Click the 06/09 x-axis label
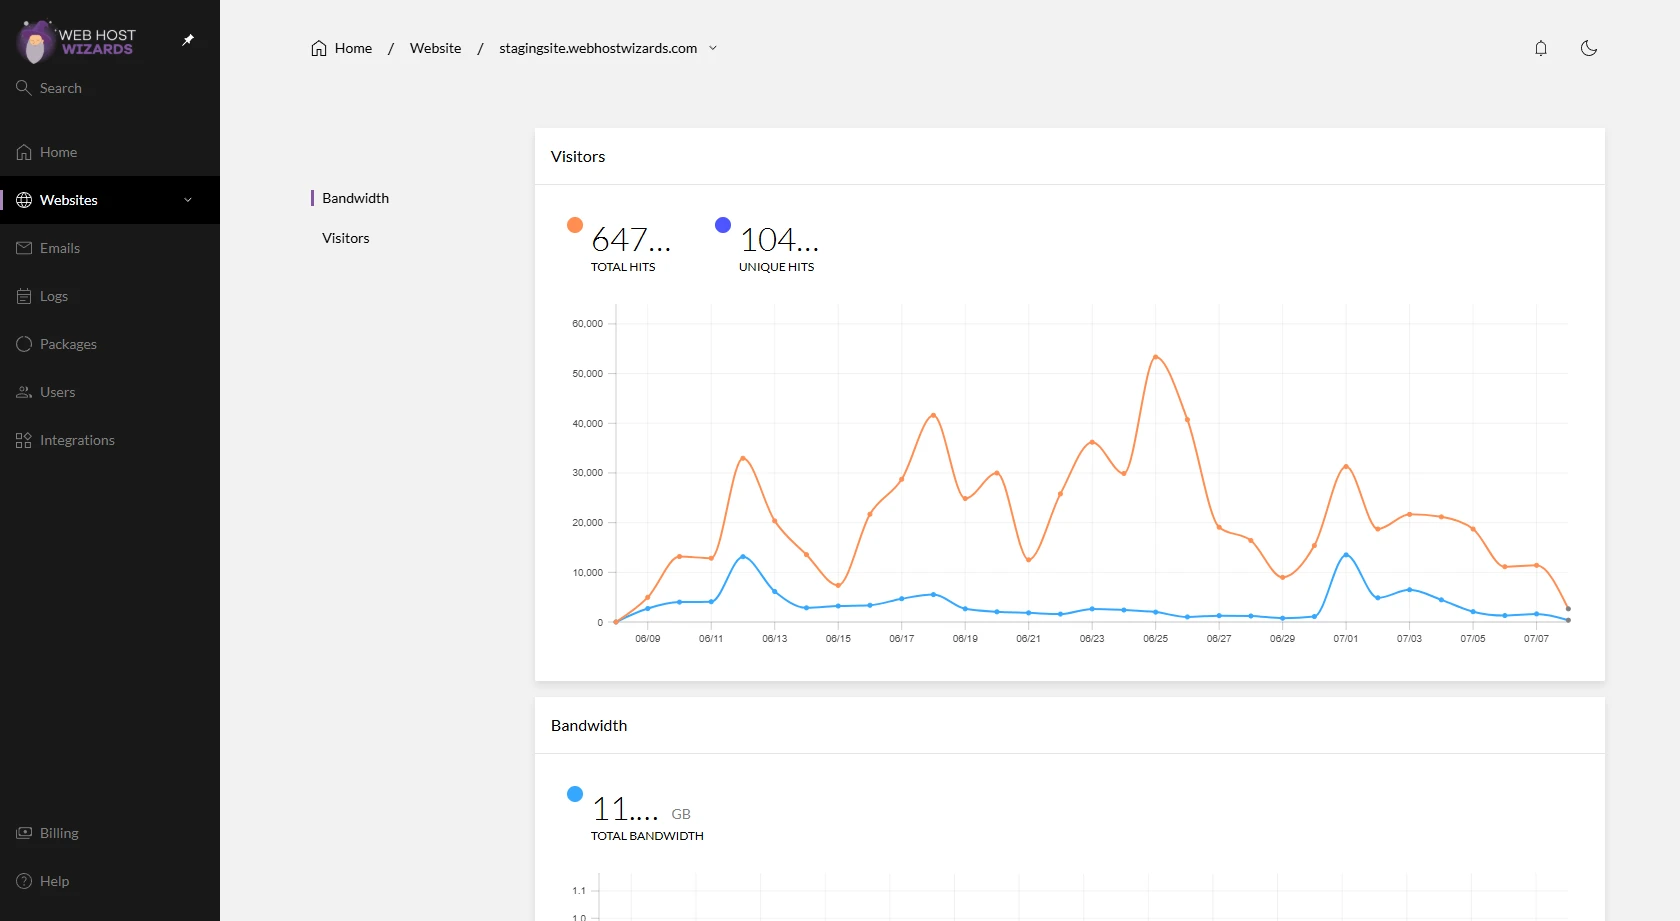 point(648,638)
